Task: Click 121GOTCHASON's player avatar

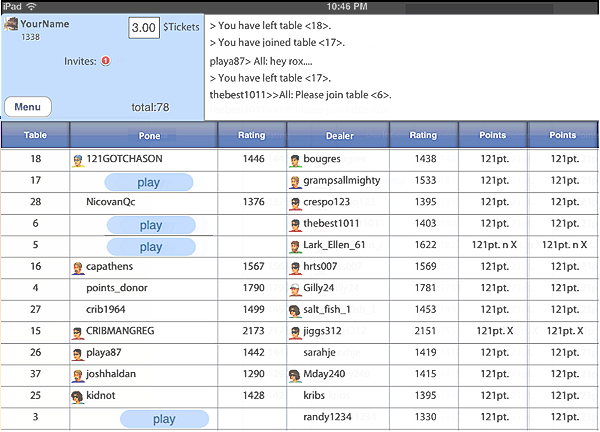Action: pos(78,159)
